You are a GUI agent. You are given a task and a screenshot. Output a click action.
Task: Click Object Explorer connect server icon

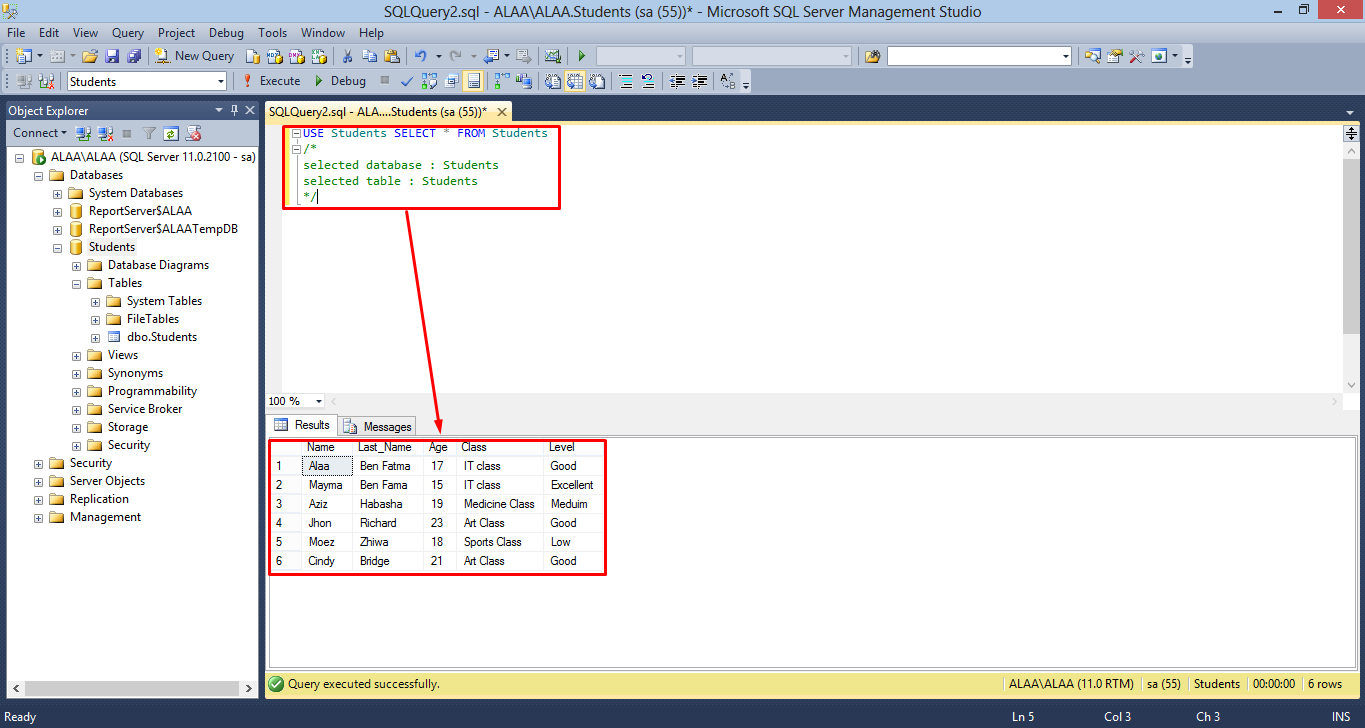(84, 132)
